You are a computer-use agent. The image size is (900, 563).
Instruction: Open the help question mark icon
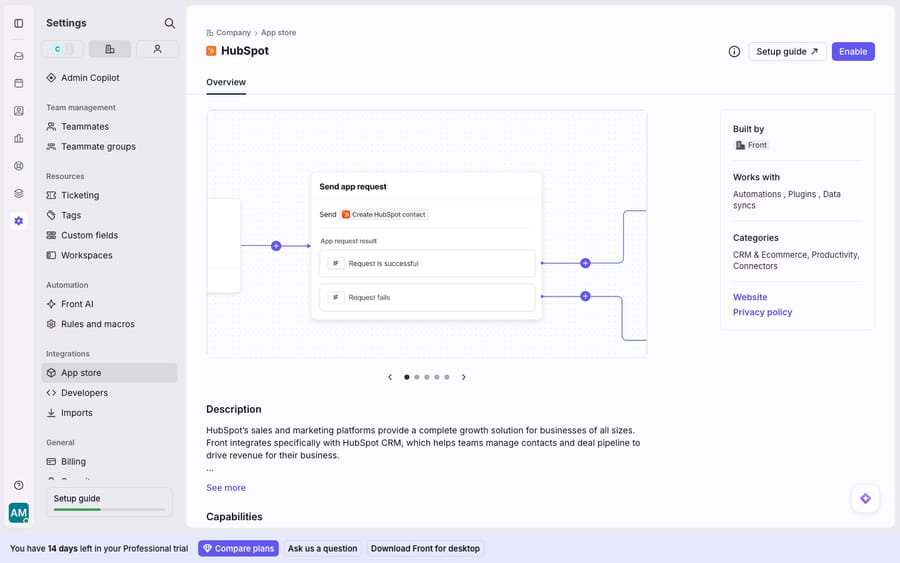point(19,485)
